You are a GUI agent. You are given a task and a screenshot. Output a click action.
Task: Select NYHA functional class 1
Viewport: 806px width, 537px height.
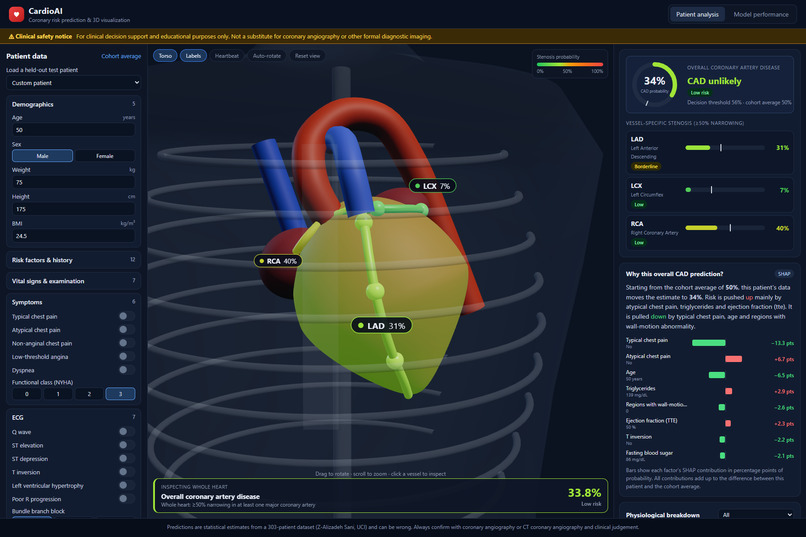[58, 394]
